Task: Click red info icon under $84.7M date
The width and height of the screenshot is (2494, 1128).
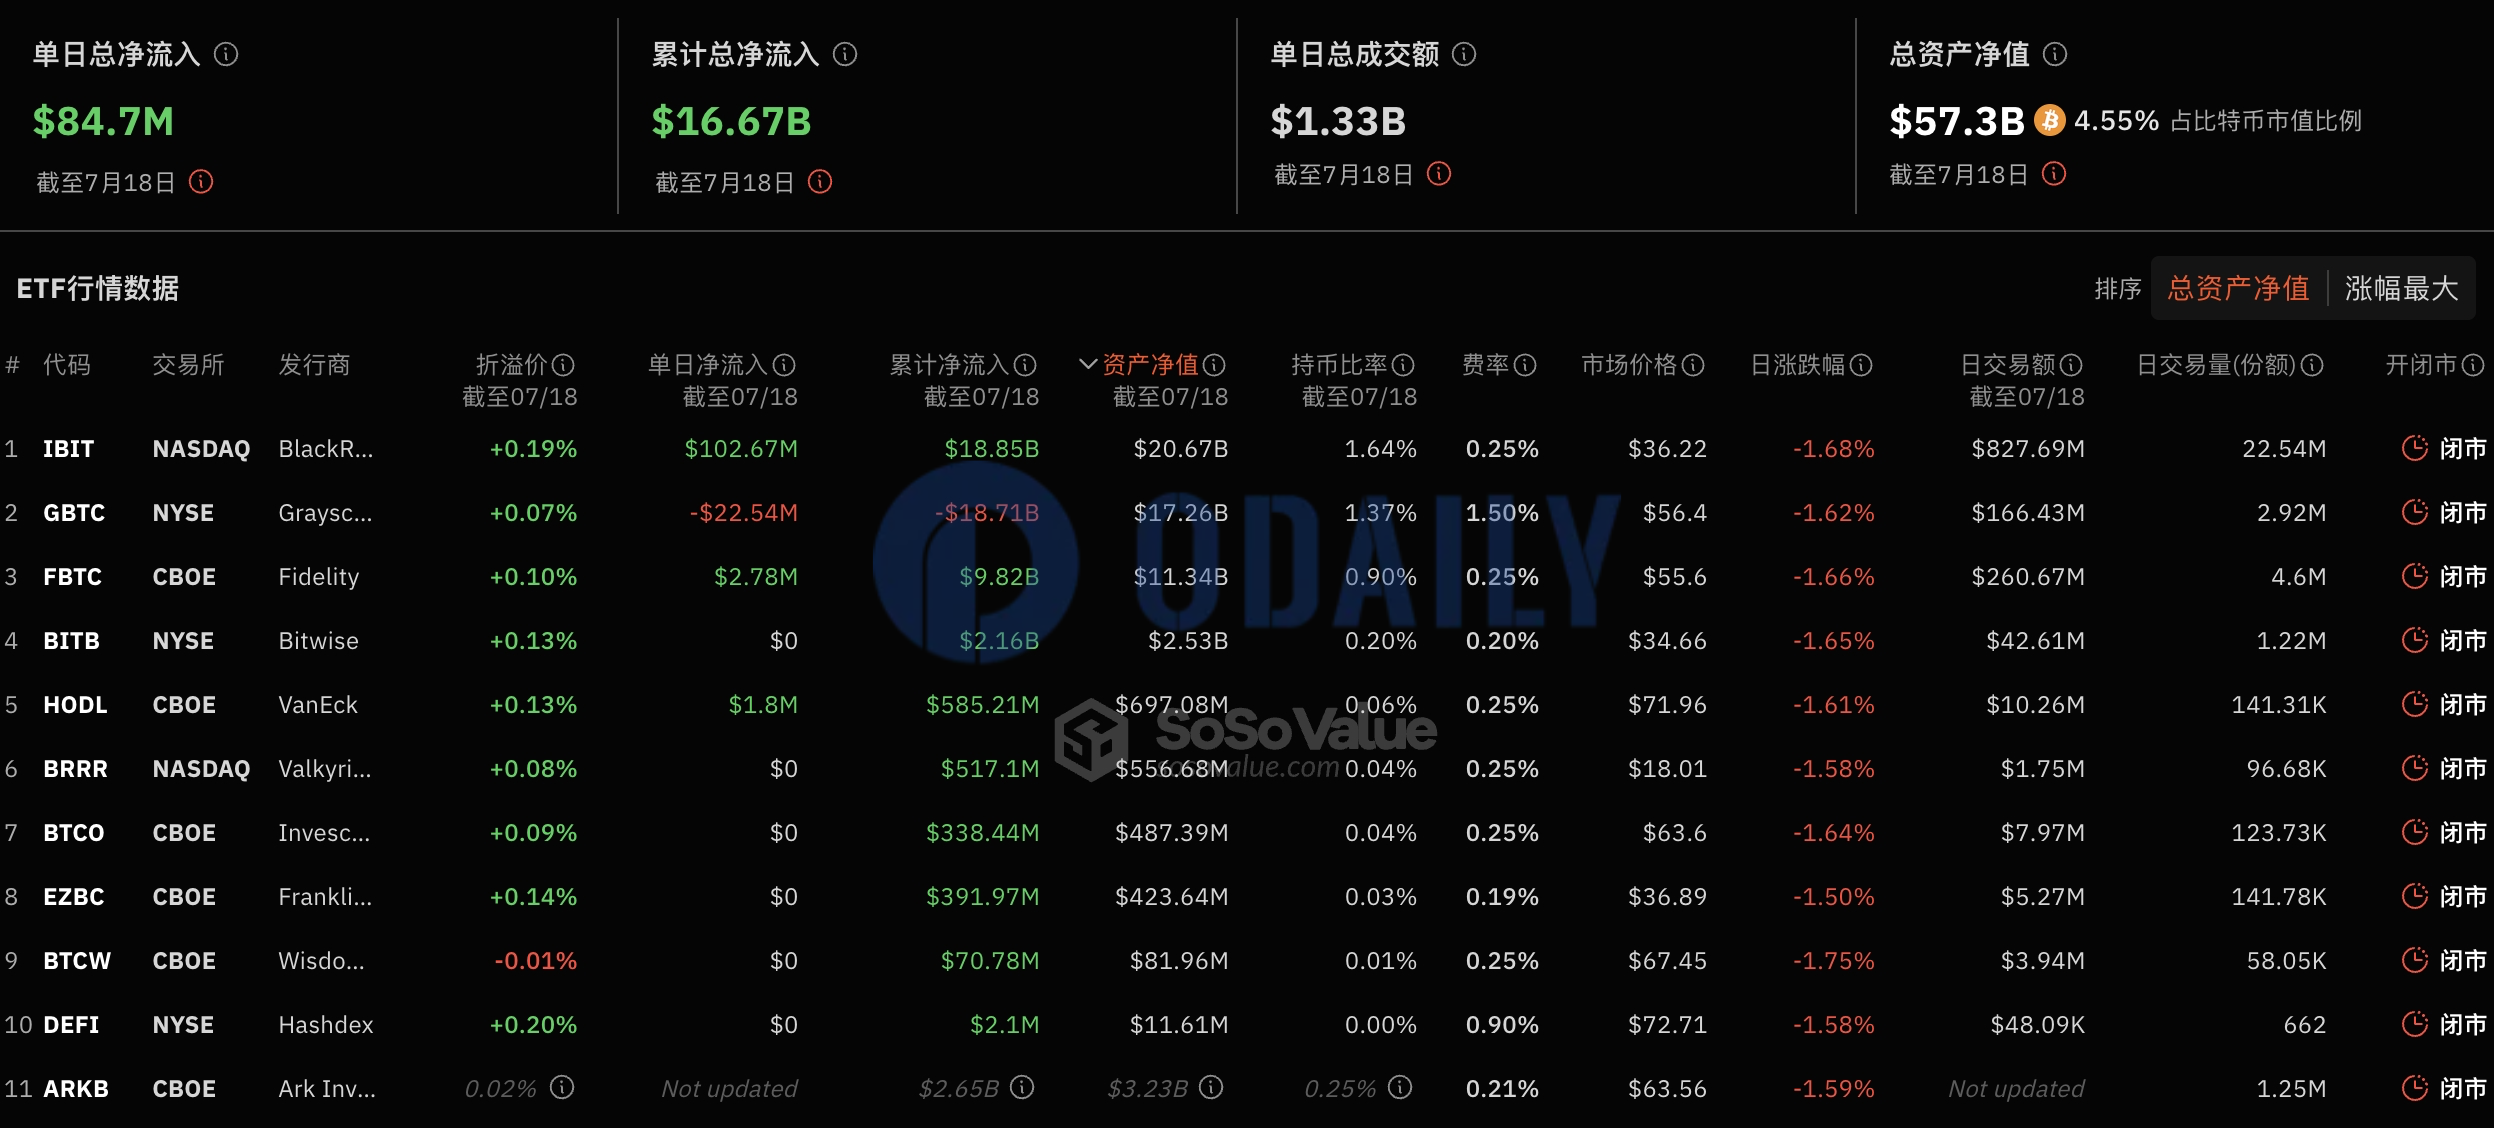Action: tap(201, 181)
